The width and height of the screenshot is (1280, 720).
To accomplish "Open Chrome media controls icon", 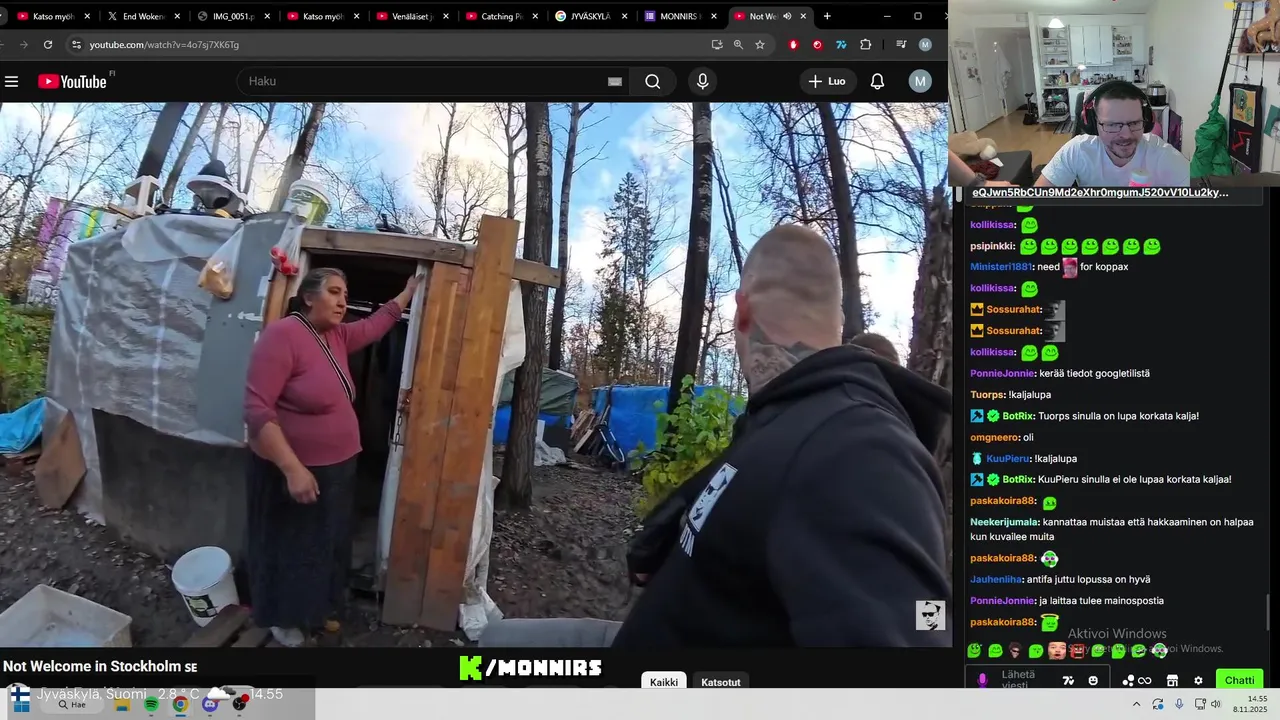I will (901, 44).
